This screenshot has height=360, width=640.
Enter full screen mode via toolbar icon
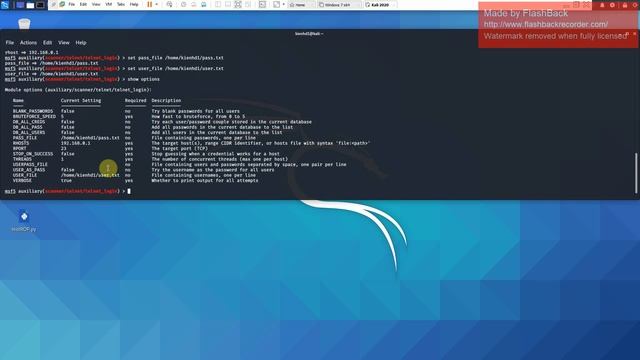tap(238, 4)
